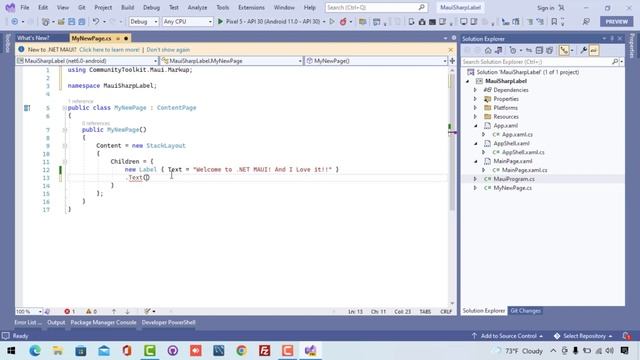Click the Properties wrench icon

[584, 51]
